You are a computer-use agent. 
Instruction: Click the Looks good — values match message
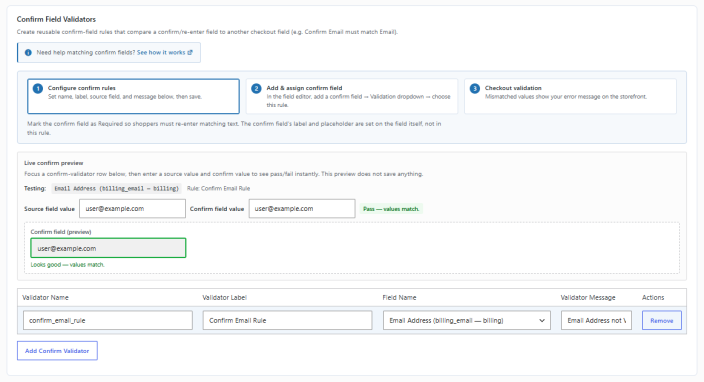(x=67, y=265)
